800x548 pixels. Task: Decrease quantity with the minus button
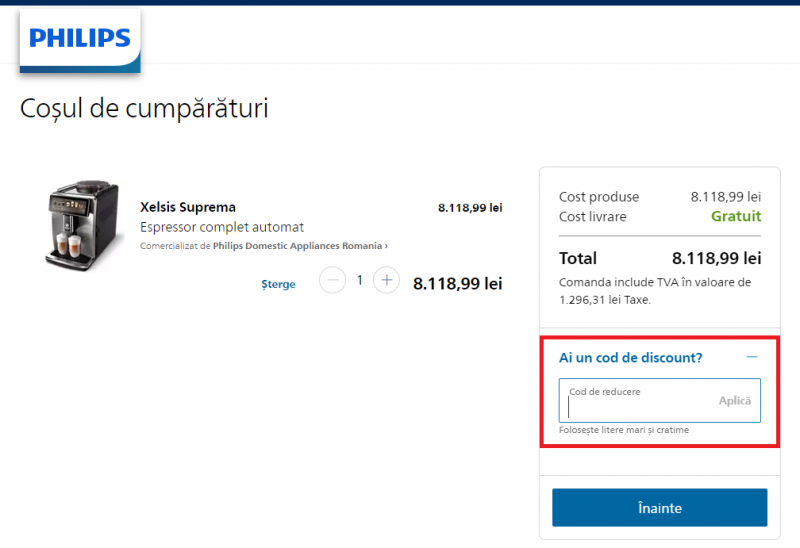pyautogui.click(x=332, y=280)
